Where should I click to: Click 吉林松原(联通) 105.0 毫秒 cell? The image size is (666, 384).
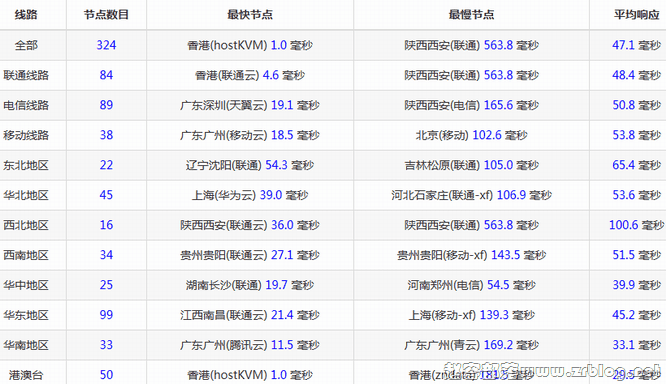471,165
